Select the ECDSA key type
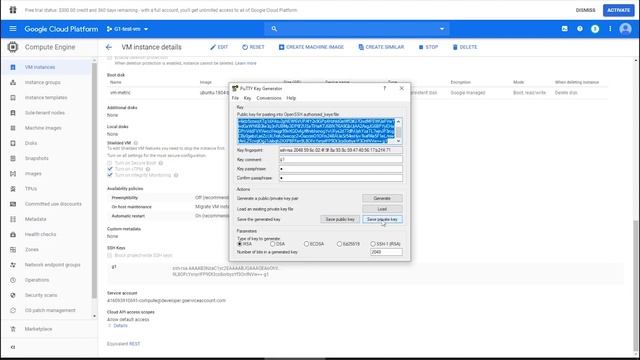 (x=307, y=244)
